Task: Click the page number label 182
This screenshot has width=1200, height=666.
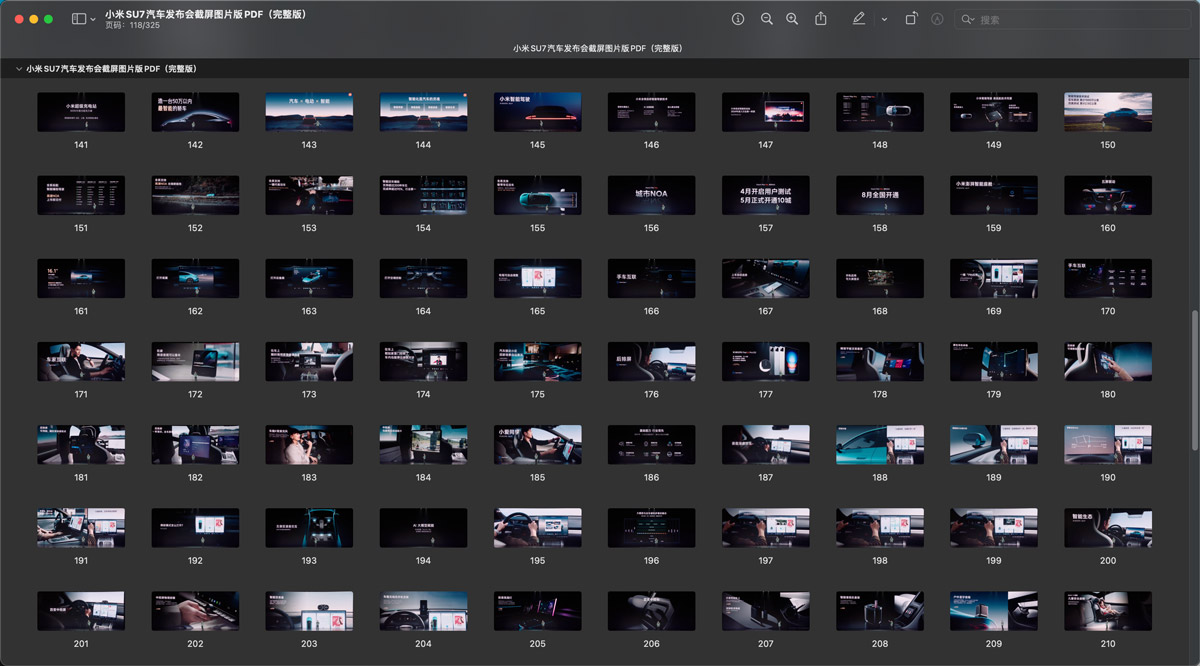Action: pos(195,477)
